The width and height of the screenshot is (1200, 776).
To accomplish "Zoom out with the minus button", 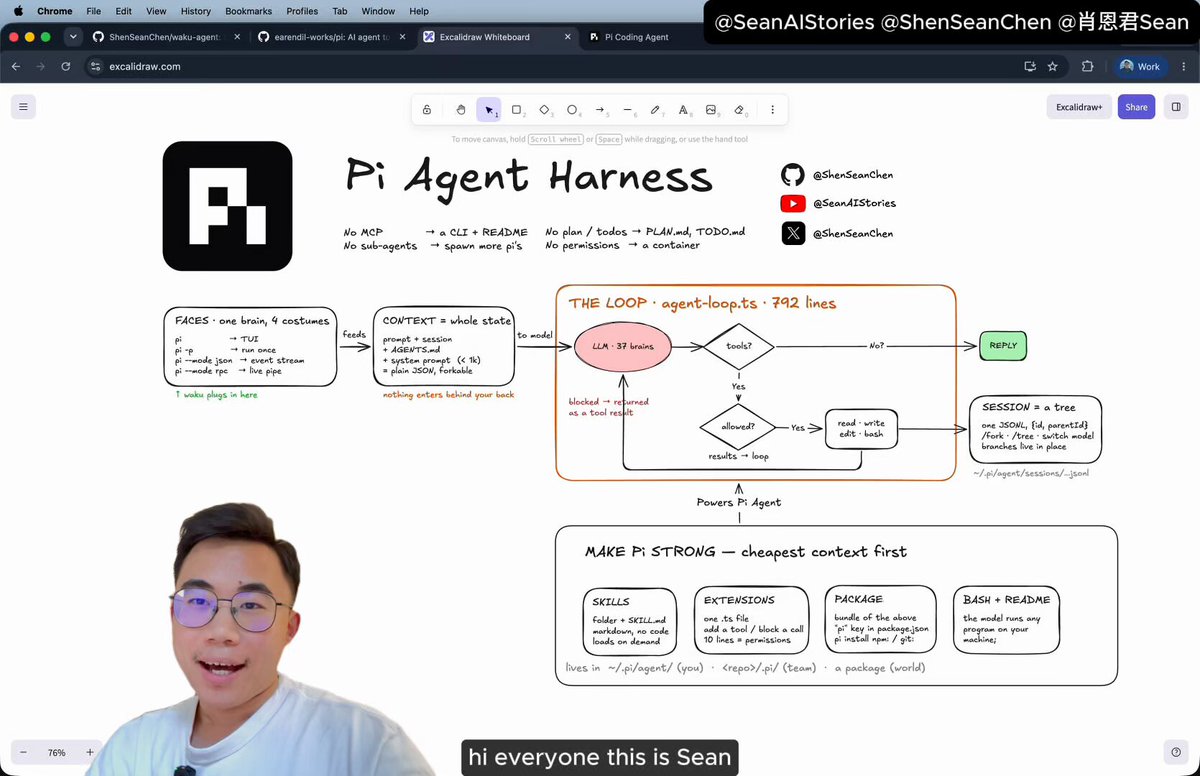I will [x=23, y=752].
